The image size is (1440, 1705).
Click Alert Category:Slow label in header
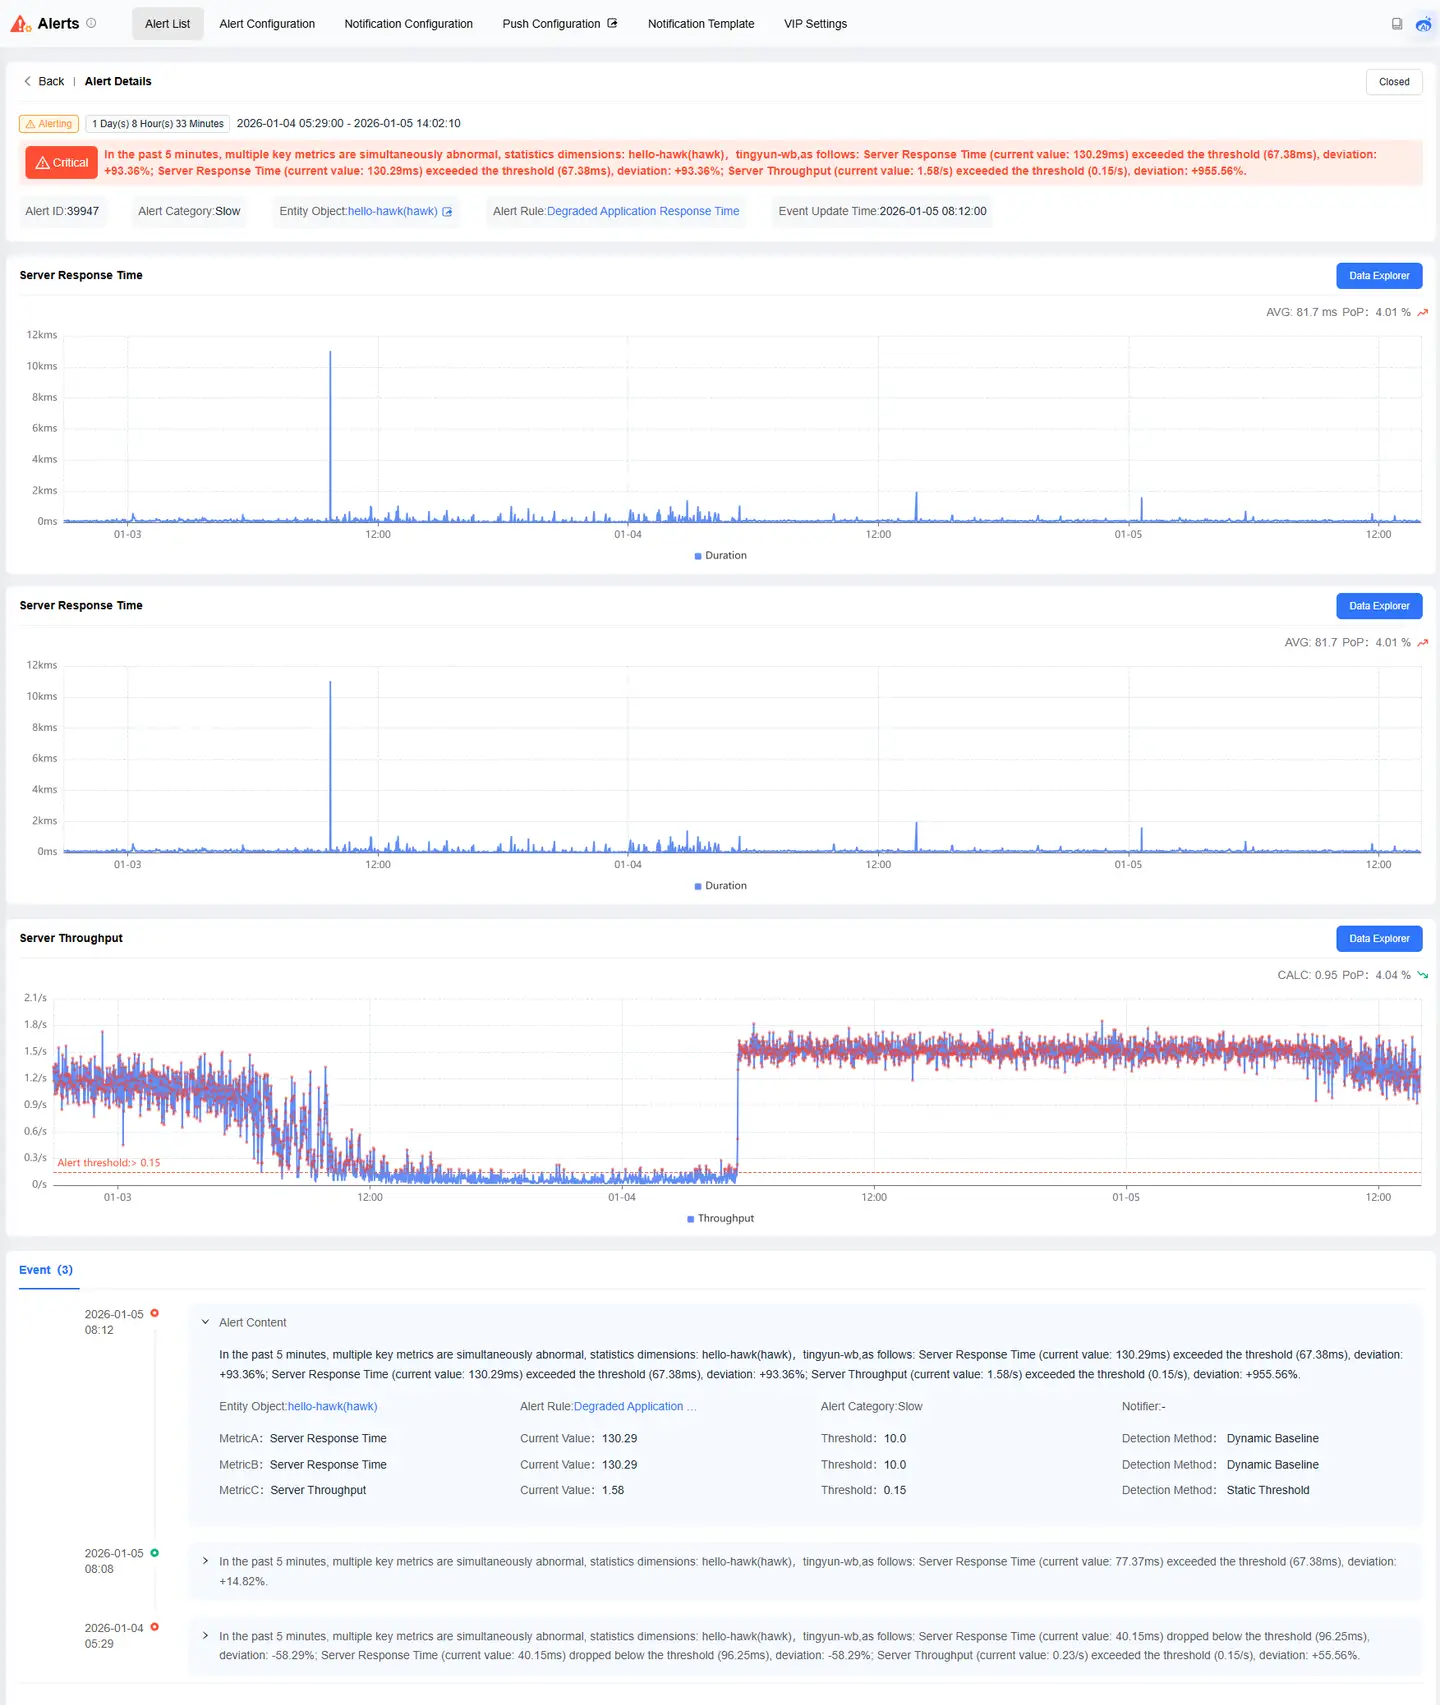point(189,211)
